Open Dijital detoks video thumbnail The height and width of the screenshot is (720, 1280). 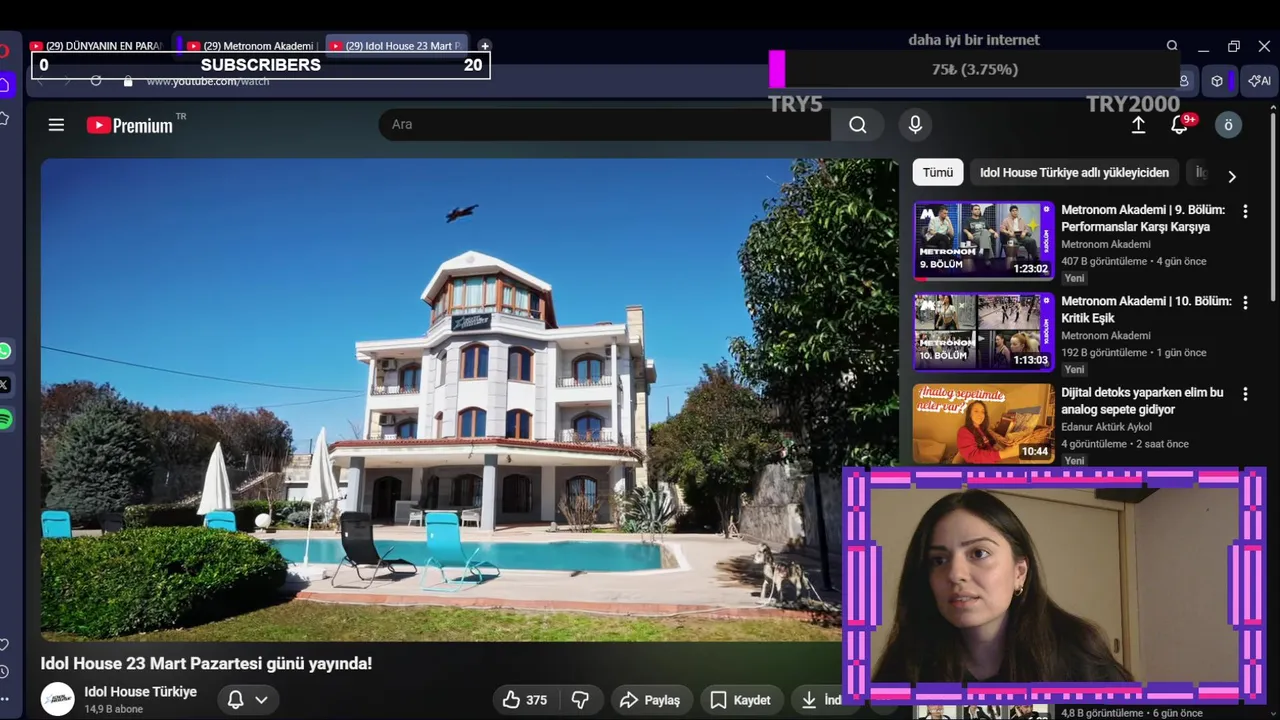(983, 423)
